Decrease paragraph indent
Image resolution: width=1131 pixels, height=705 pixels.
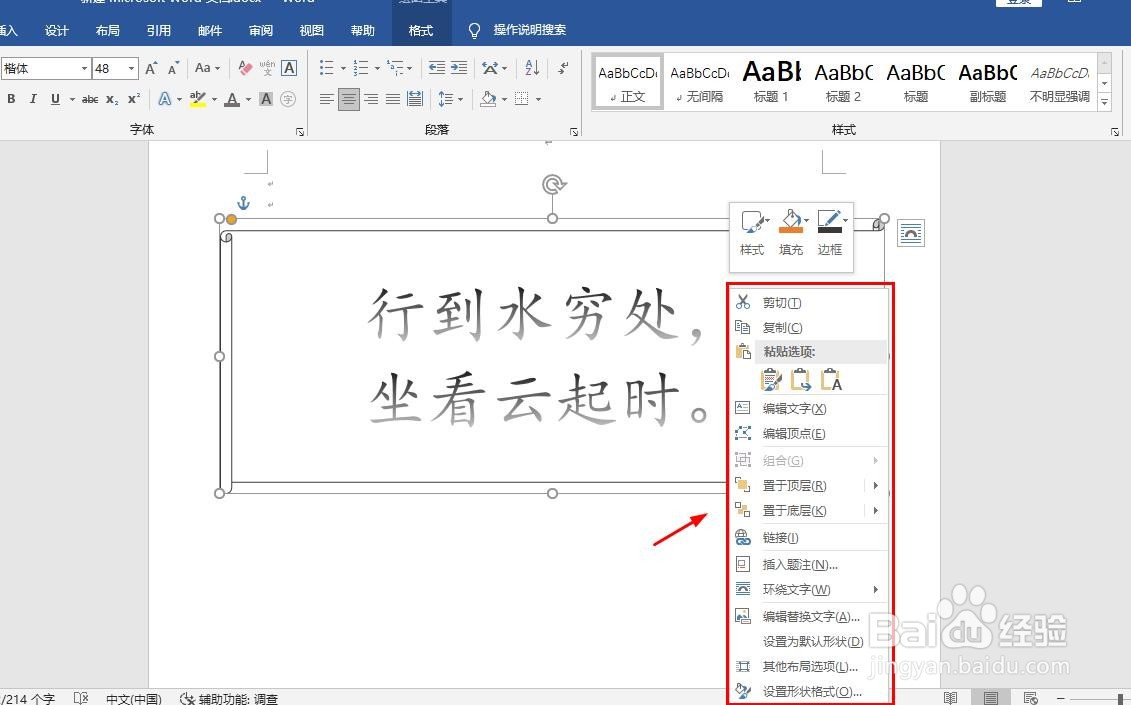(436, 68)
